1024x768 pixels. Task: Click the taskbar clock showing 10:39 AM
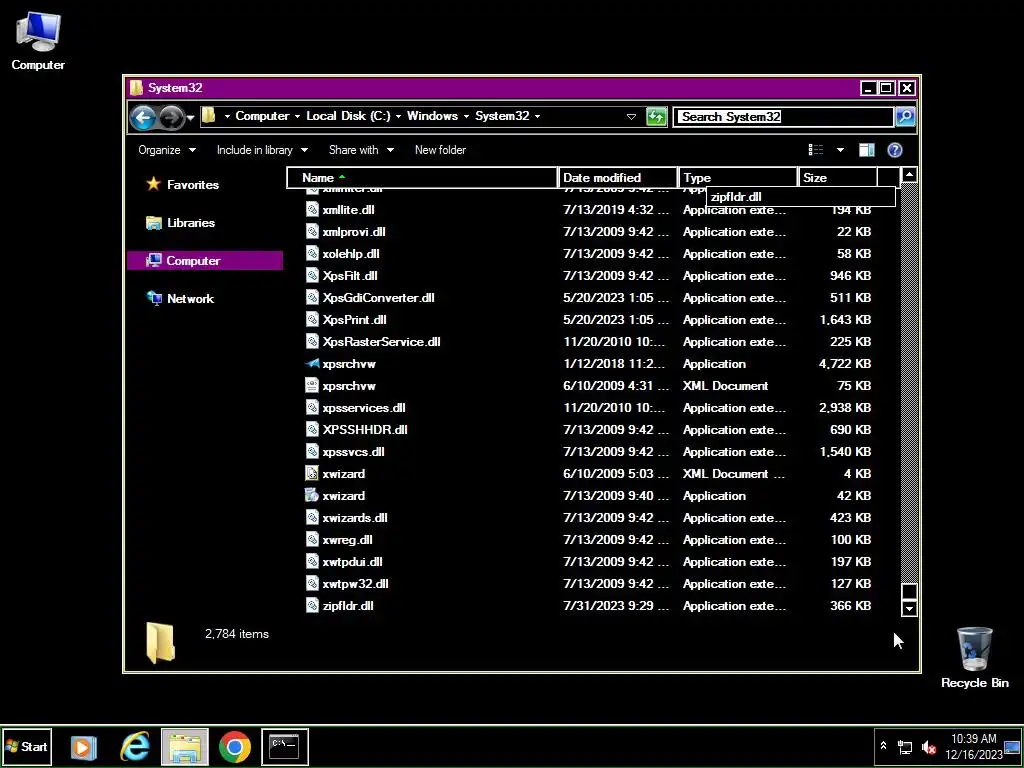tap(974, 746)
